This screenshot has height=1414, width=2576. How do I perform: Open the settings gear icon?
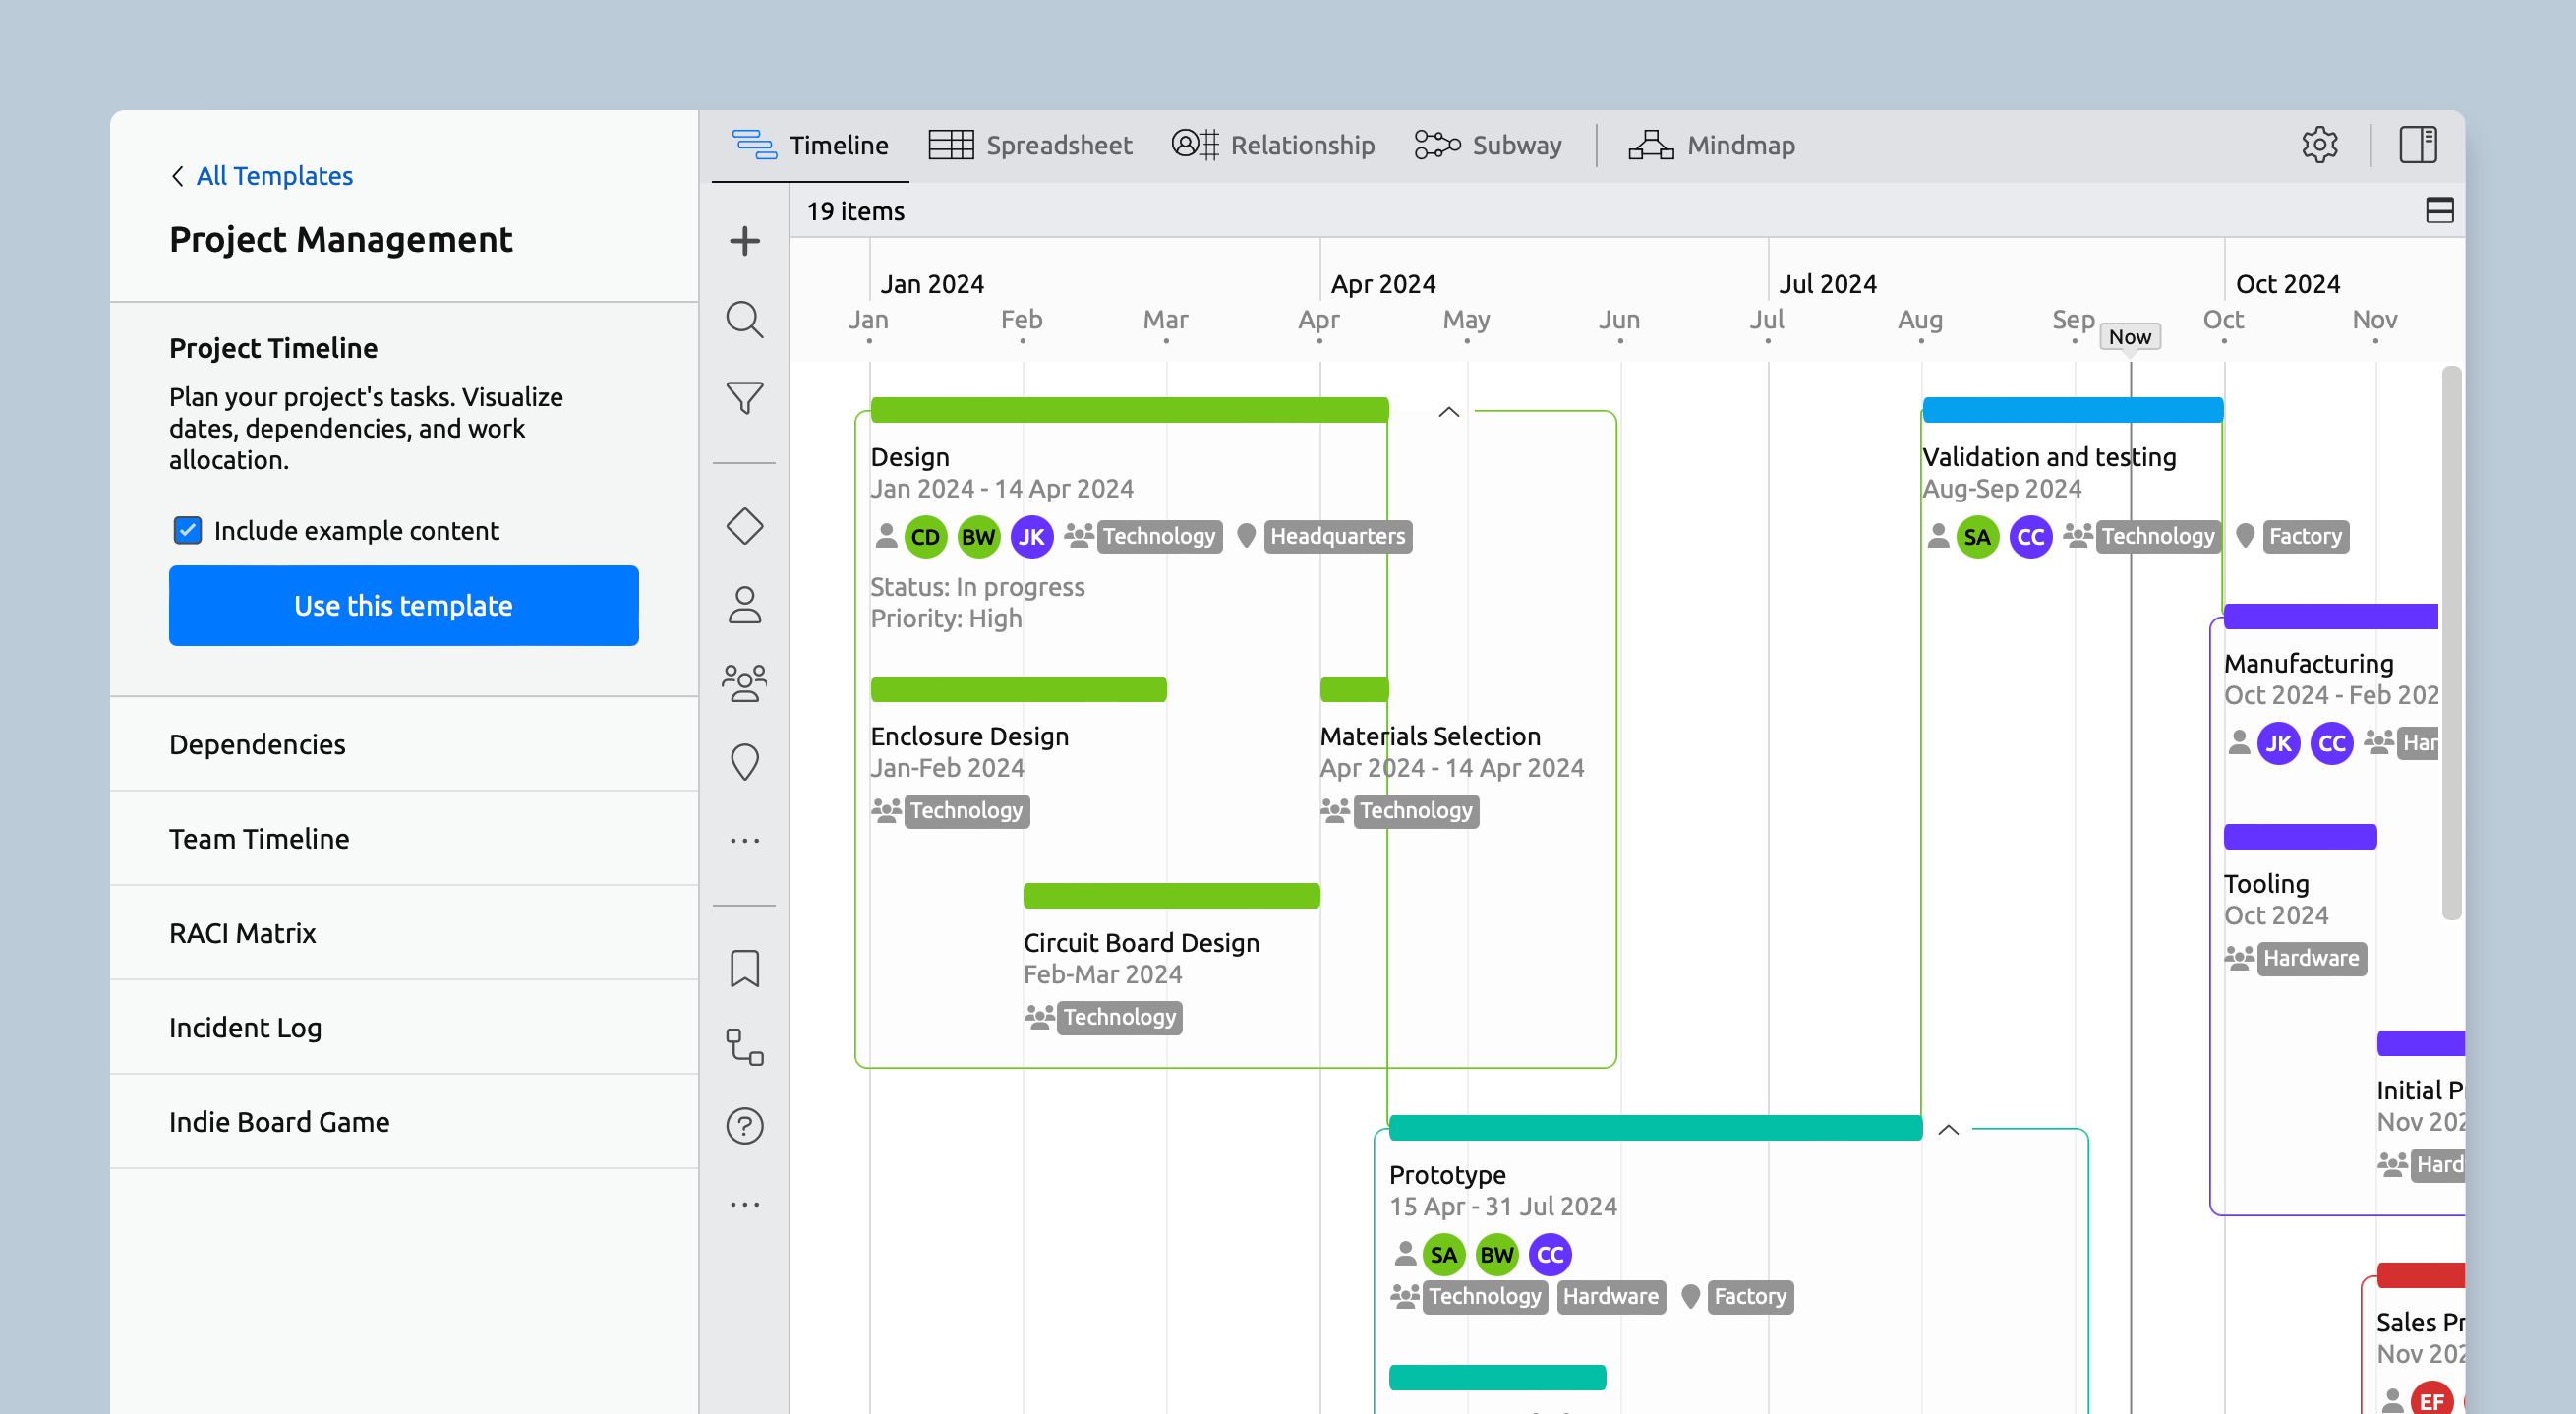2319,145
